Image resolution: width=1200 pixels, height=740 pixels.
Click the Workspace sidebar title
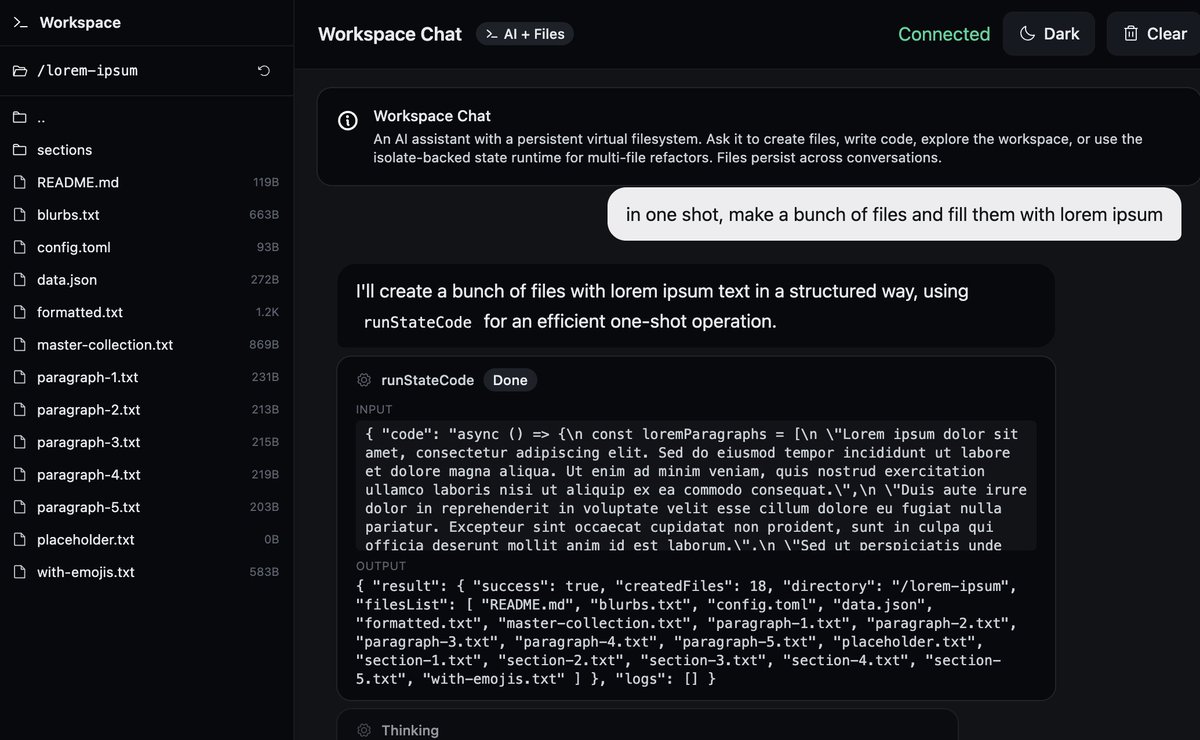[x=80, y=22]
